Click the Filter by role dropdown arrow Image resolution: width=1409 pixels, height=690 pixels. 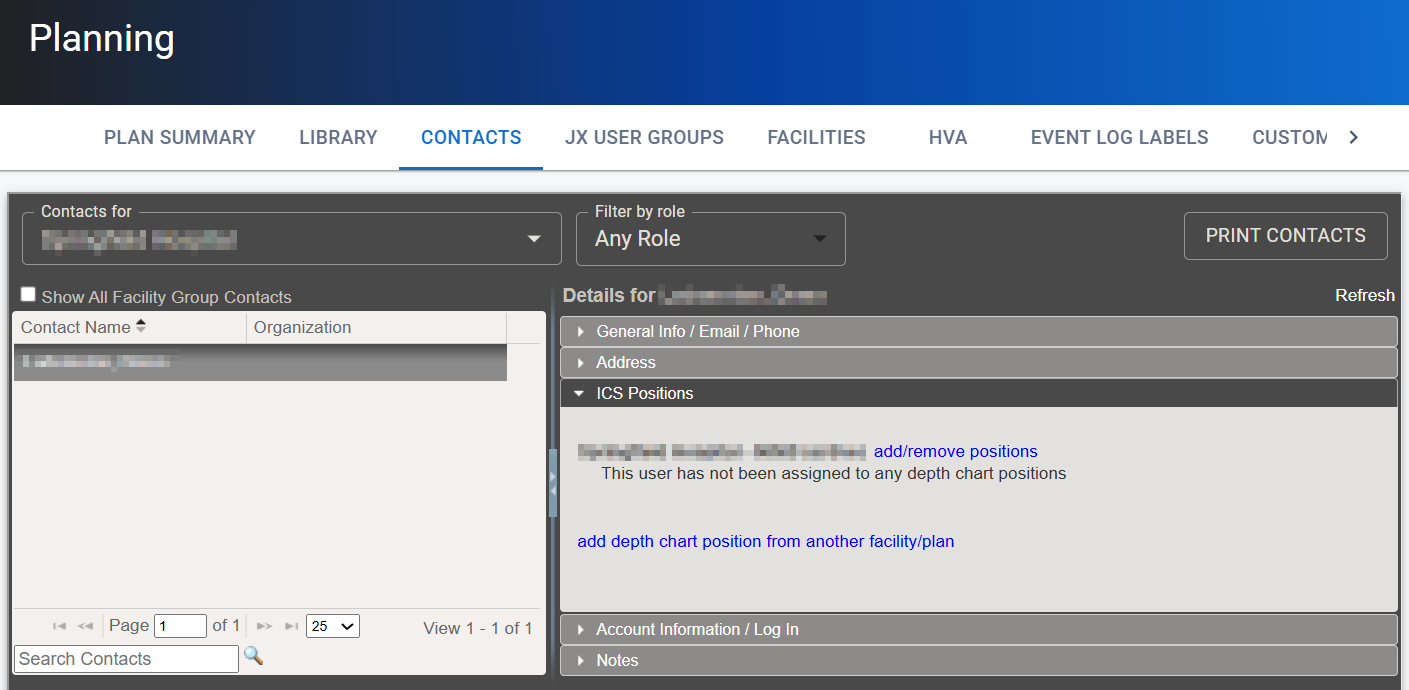[820, 239]
